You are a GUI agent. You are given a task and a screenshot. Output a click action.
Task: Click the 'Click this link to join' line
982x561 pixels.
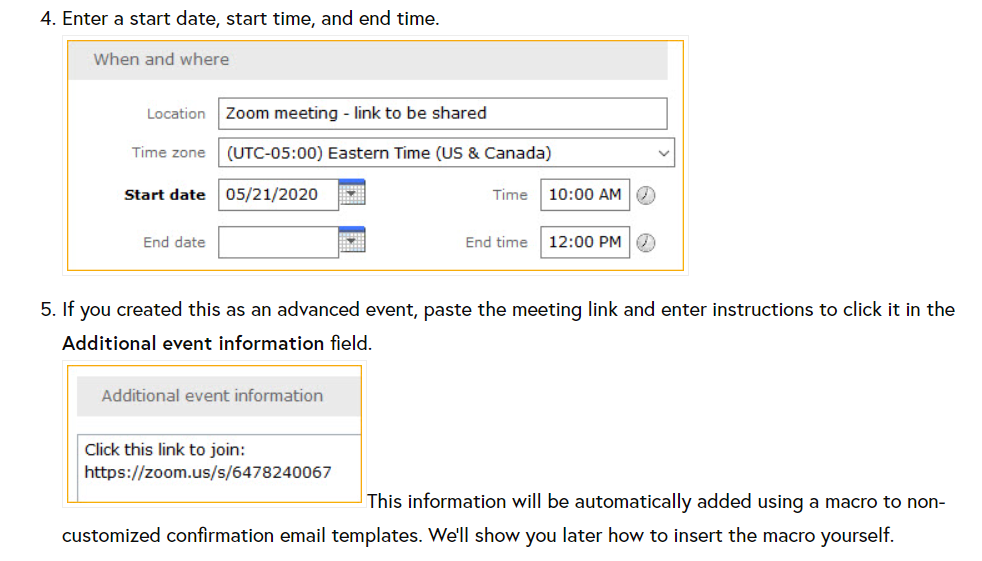pos(165,450)
